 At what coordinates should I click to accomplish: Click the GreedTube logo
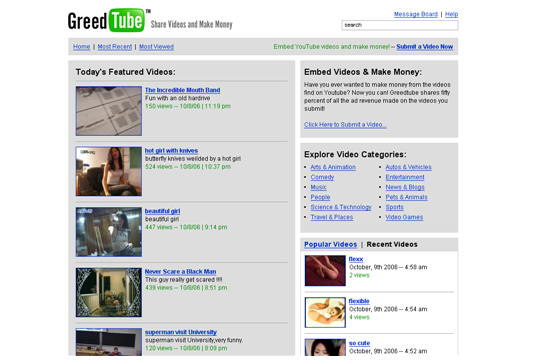(109, 20)
